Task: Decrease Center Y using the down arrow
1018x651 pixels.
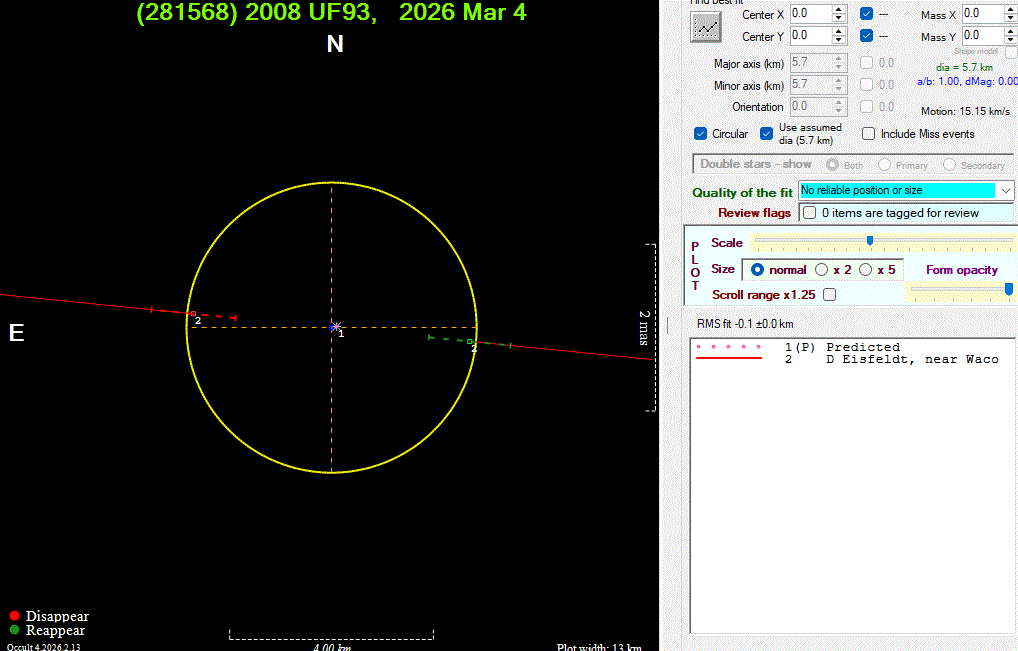Action: (x=840, y=40)
